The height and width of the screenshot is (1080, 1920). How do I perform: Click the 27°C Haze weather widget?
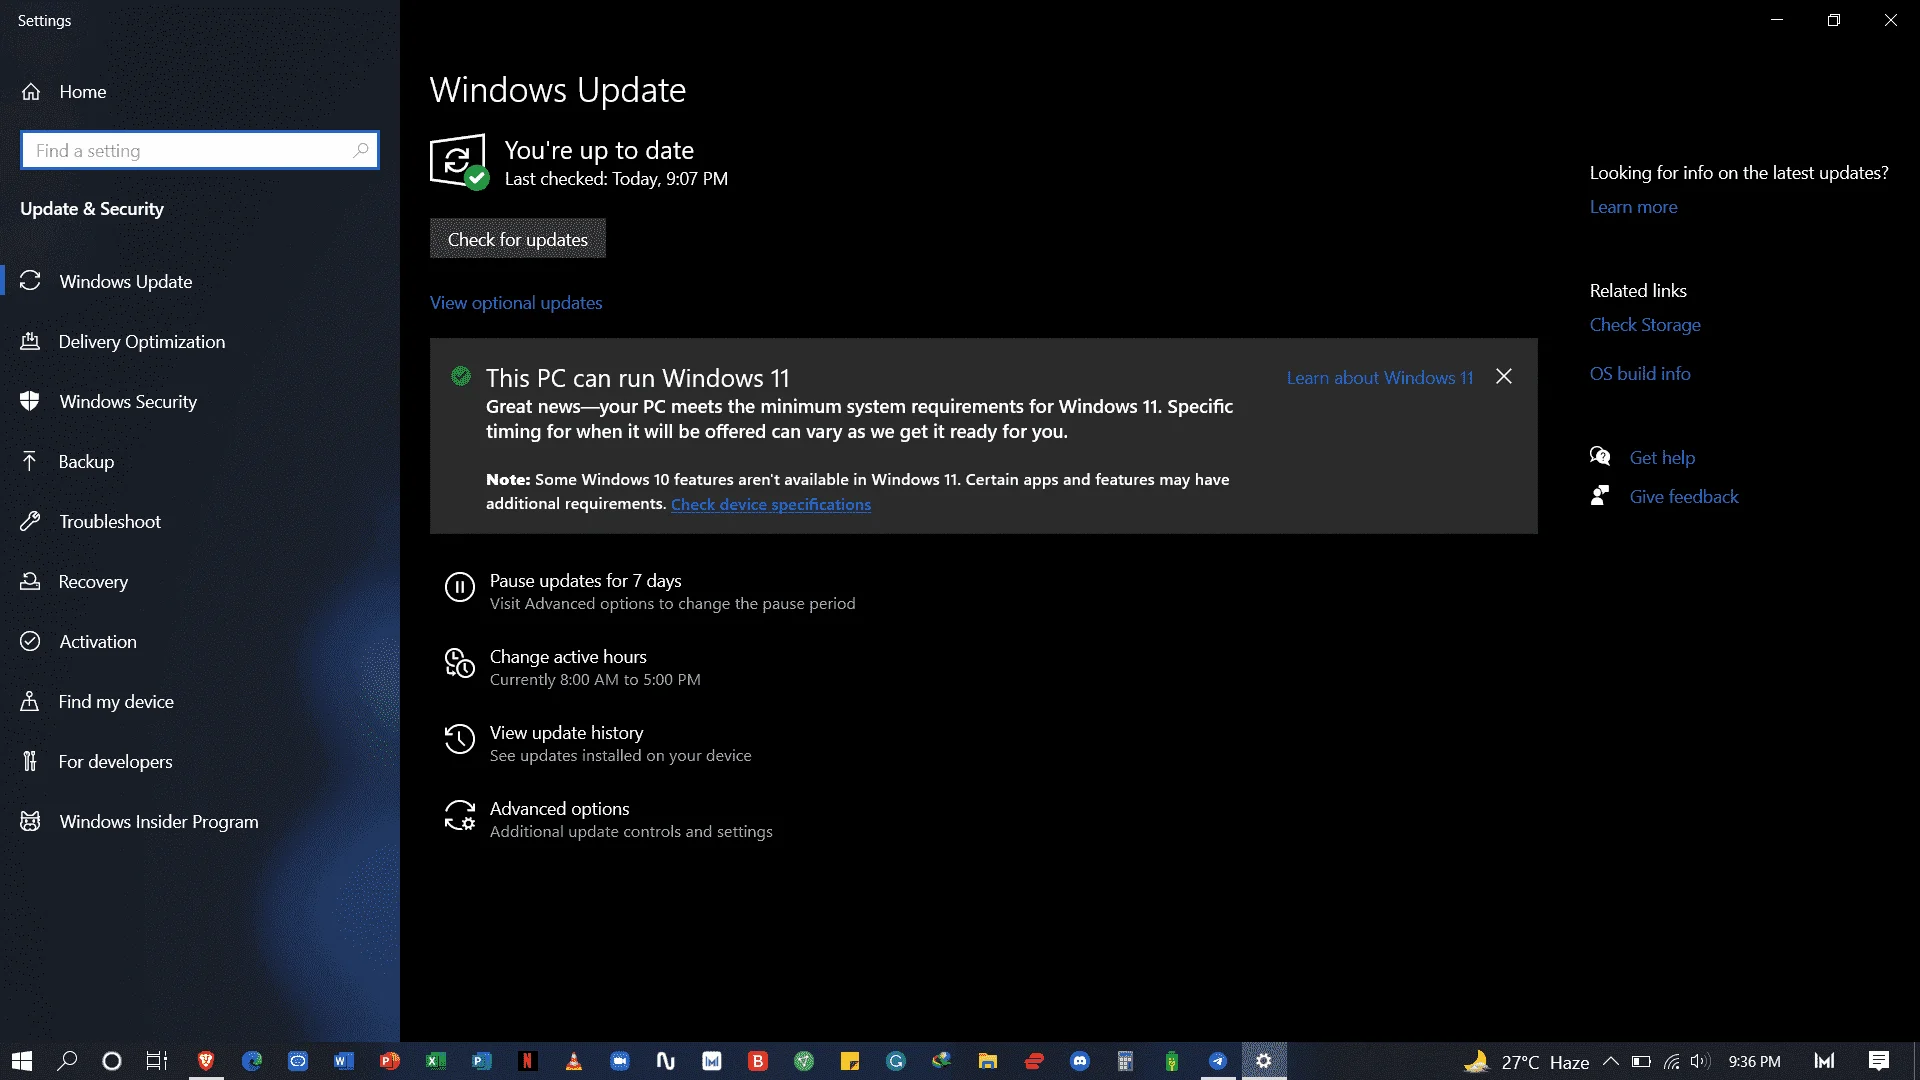pos(1527,1061)
